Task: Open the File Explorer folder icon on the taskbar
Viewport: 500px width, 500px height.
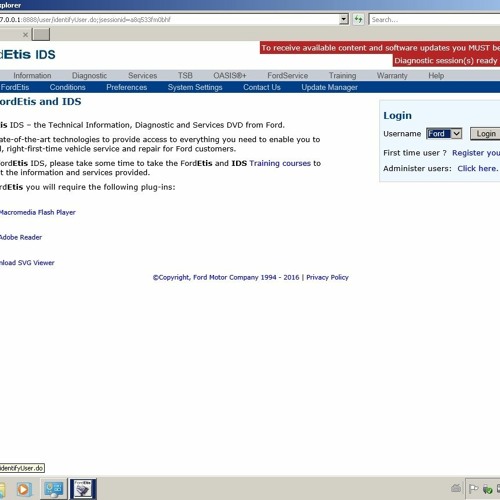Action: 2,489
